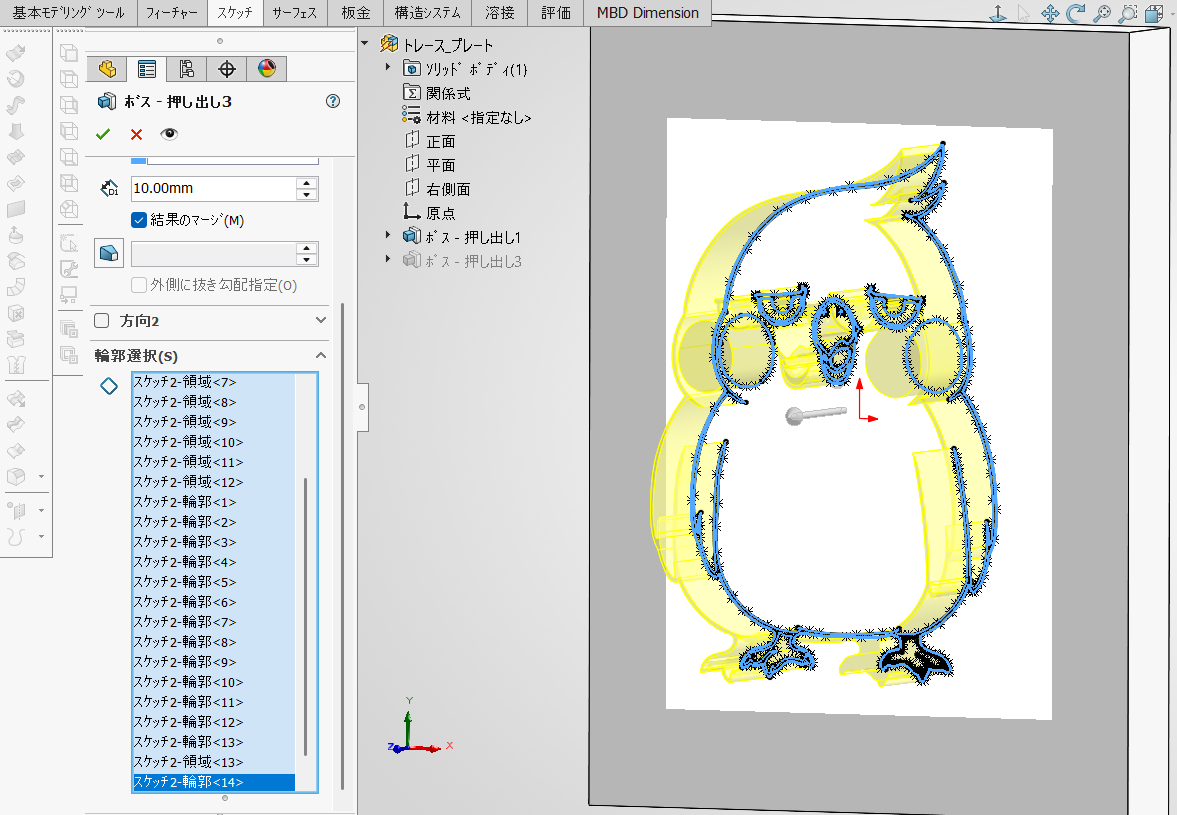The image size is (1177, 815).
Task: Click the panel collapse handle
Action: [x=363, y=407]
